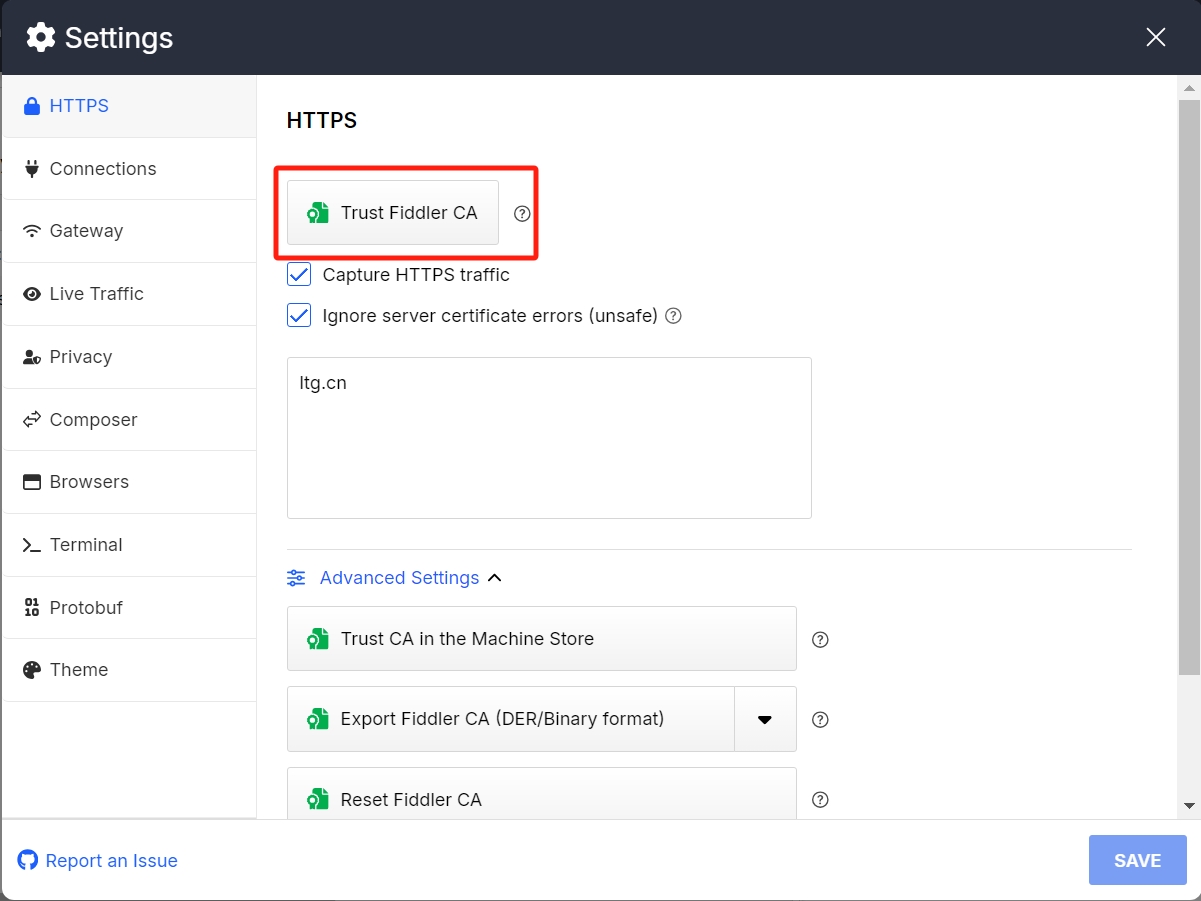1201x901 pixels.
Task: Close the Settings dialog
Action: pyautogui.click(x=1156, y=38)
